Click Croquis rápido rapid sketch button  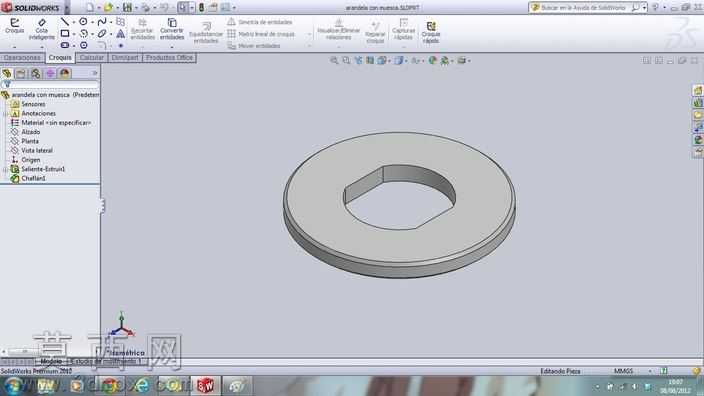431,32
